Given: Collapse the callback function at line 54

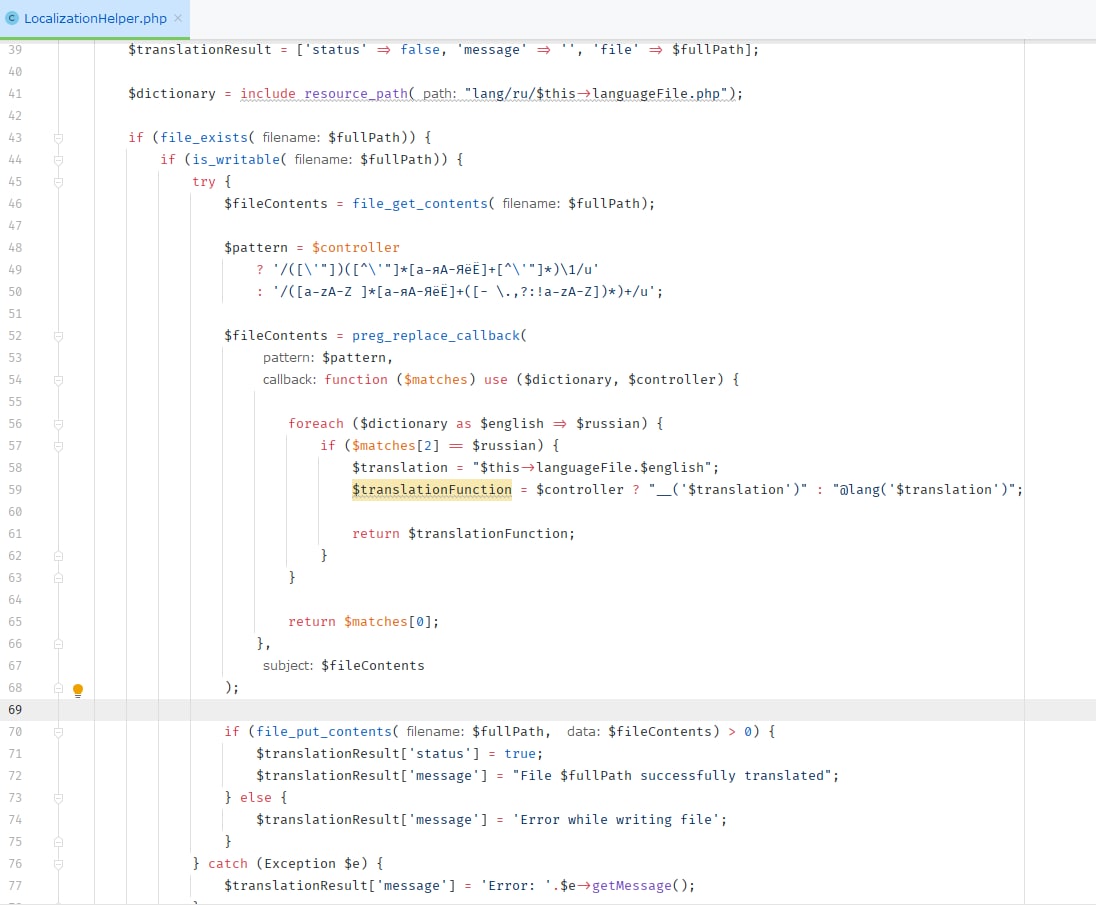Looking at the screenshot, I should [59, 379].
